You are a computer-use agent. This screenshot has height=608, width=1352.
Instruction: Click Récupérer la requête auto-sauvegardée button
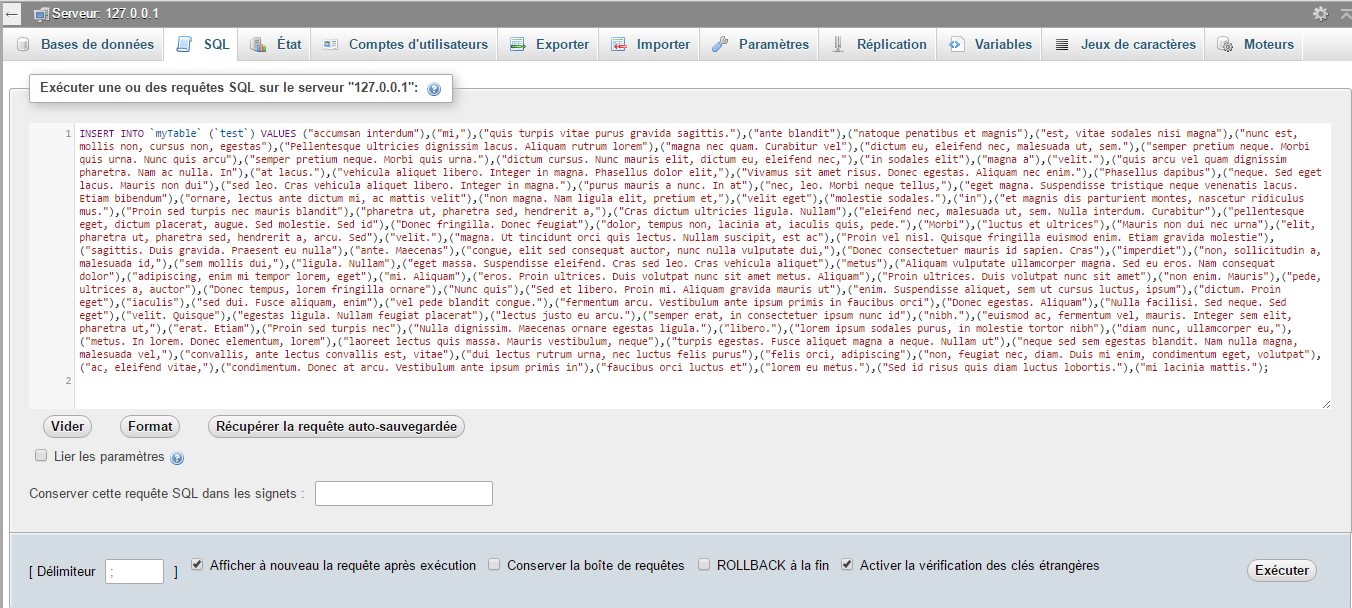click(336, 427)
